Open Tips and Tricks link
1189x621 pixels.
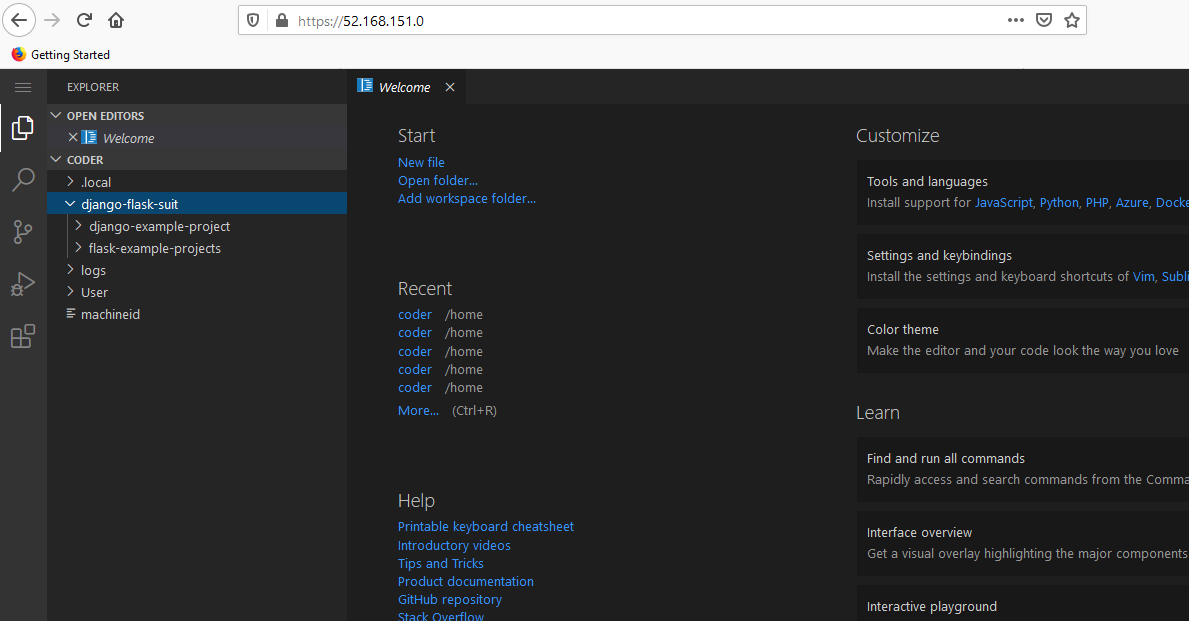tap(441, 563)
